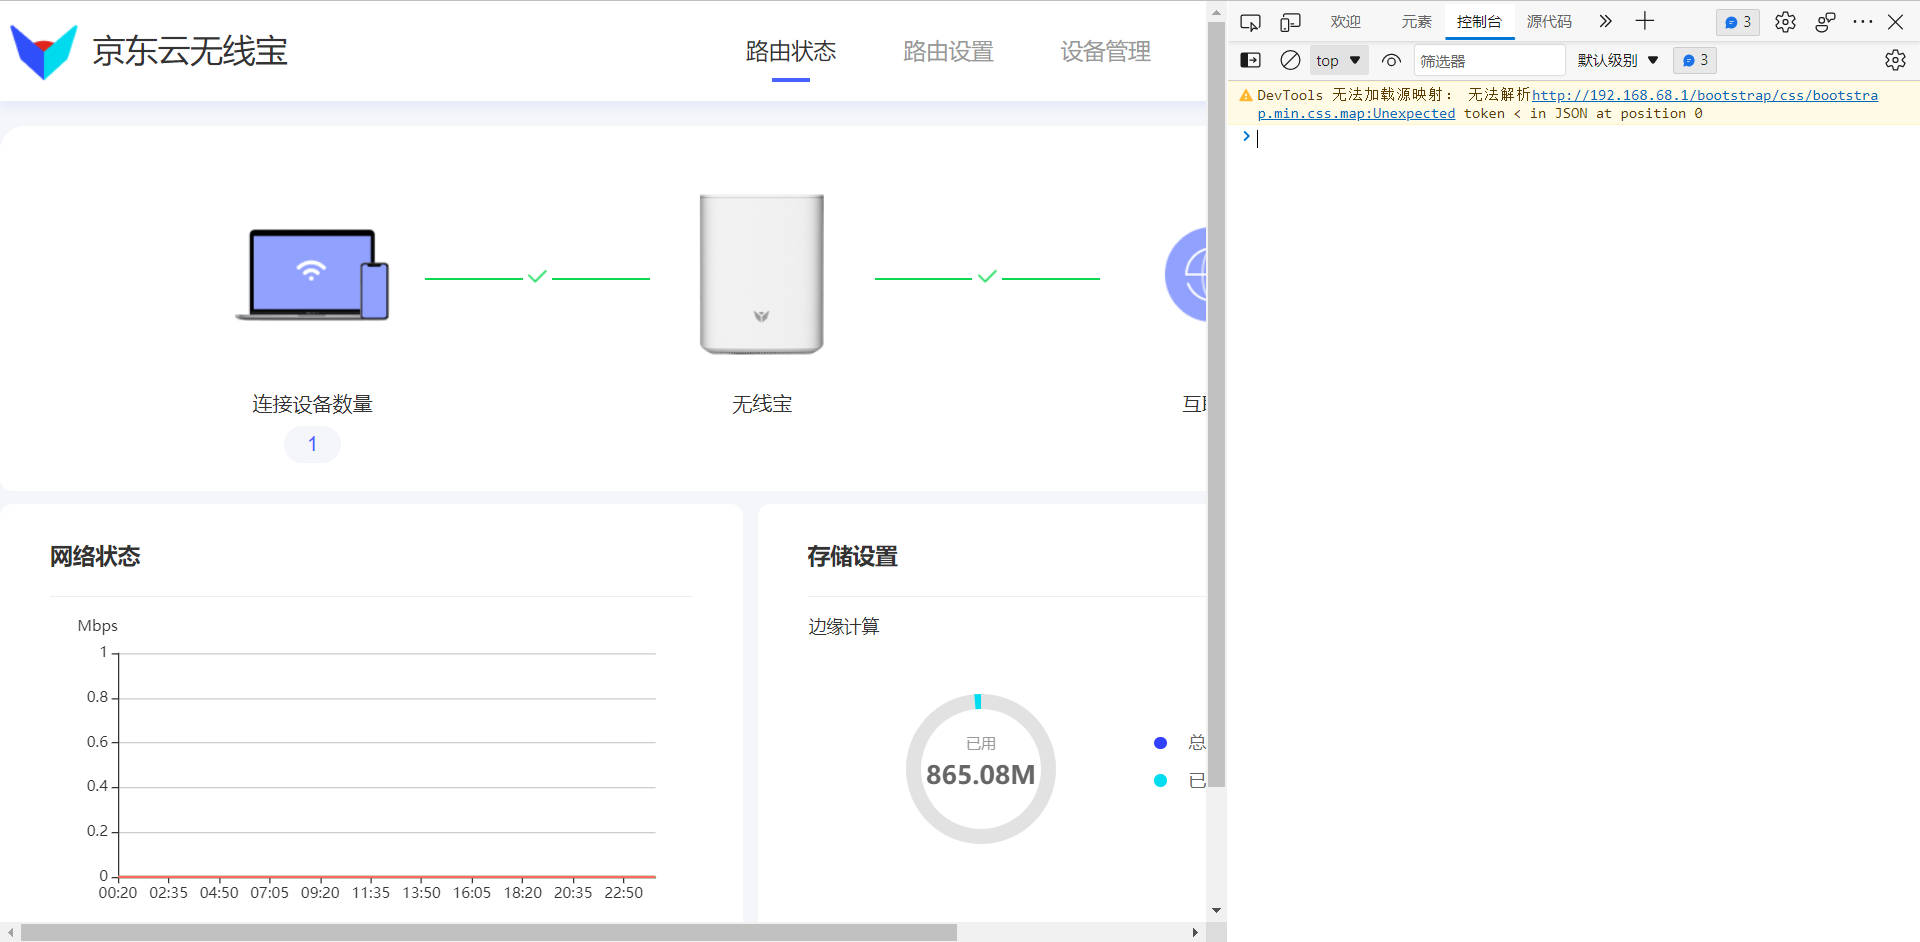Image resolution: width=1920 pixels, height=942 pixels.
Task: Open the console sidebar panel icon
Action: 1250,60
